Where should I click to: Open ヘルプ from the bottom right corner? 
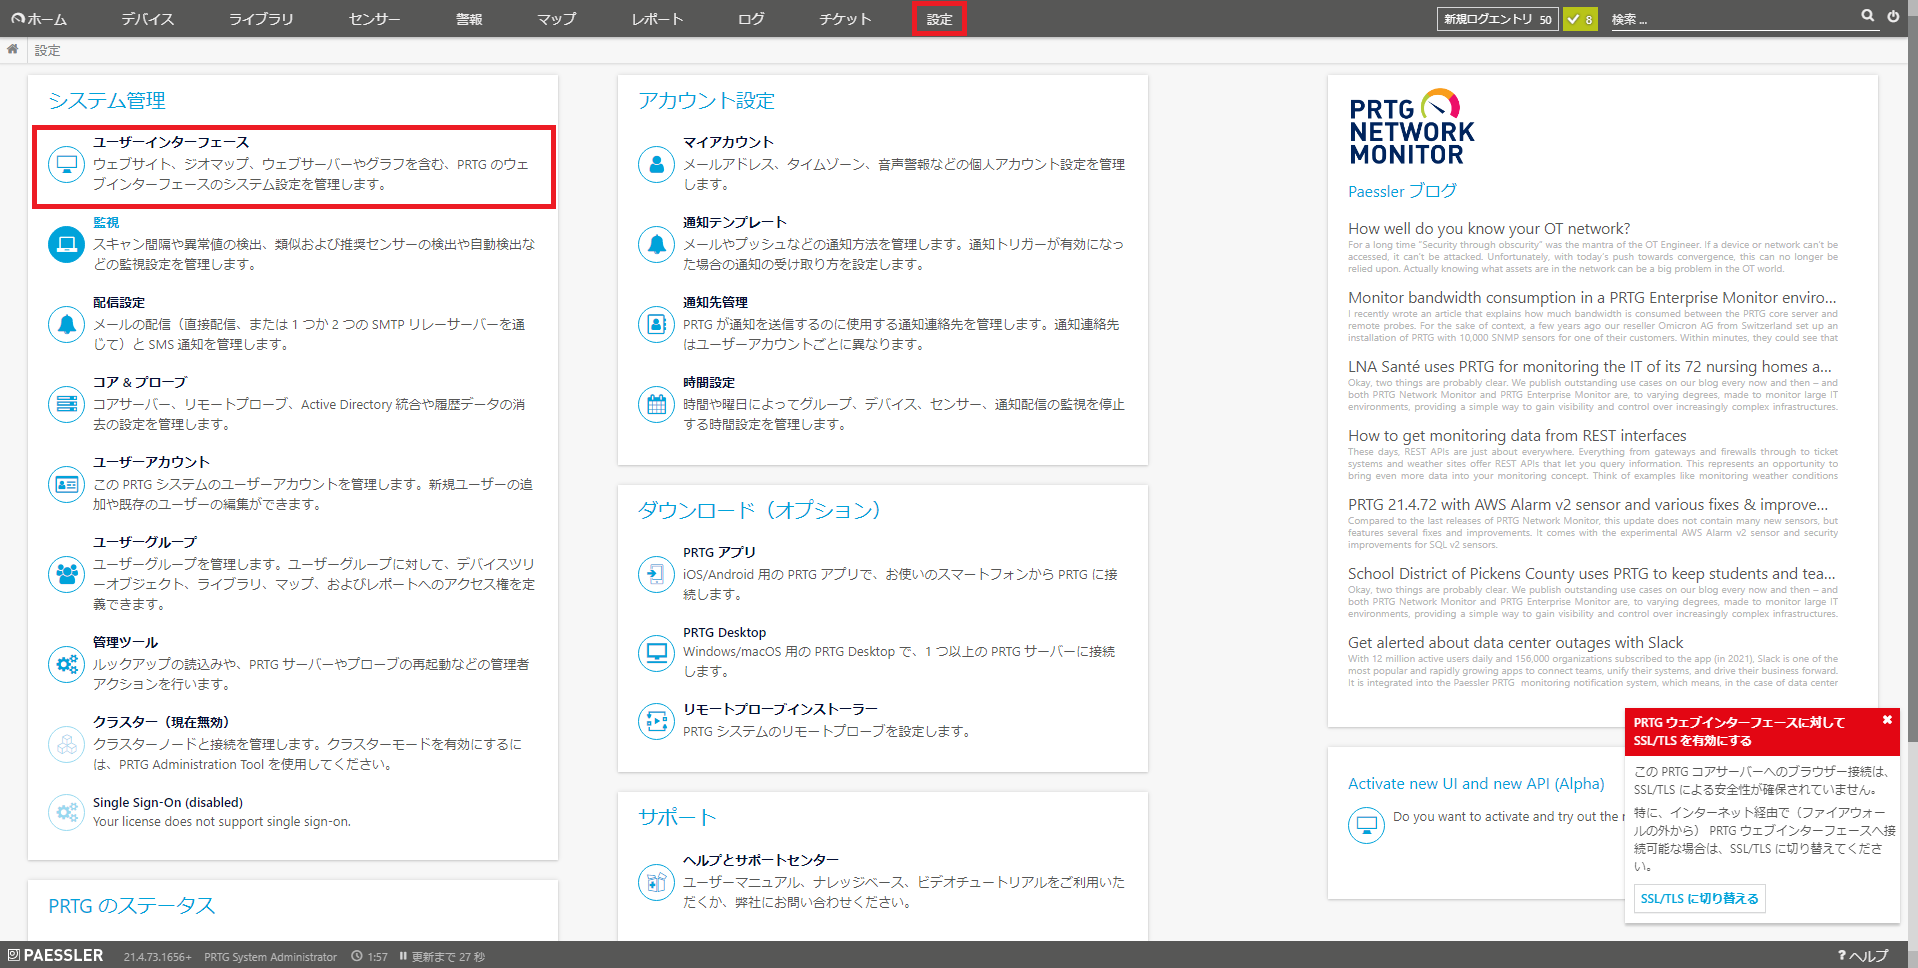[x=1863, y=955]
